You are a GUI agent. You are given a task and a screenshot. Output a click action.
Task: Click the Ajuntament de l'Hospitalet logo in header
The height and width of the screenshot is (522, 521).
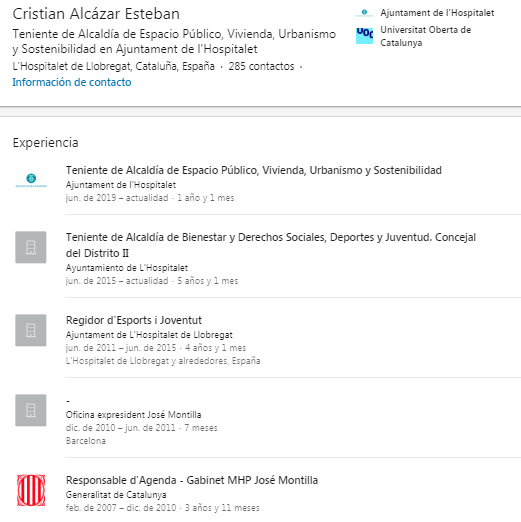(364, 13)
